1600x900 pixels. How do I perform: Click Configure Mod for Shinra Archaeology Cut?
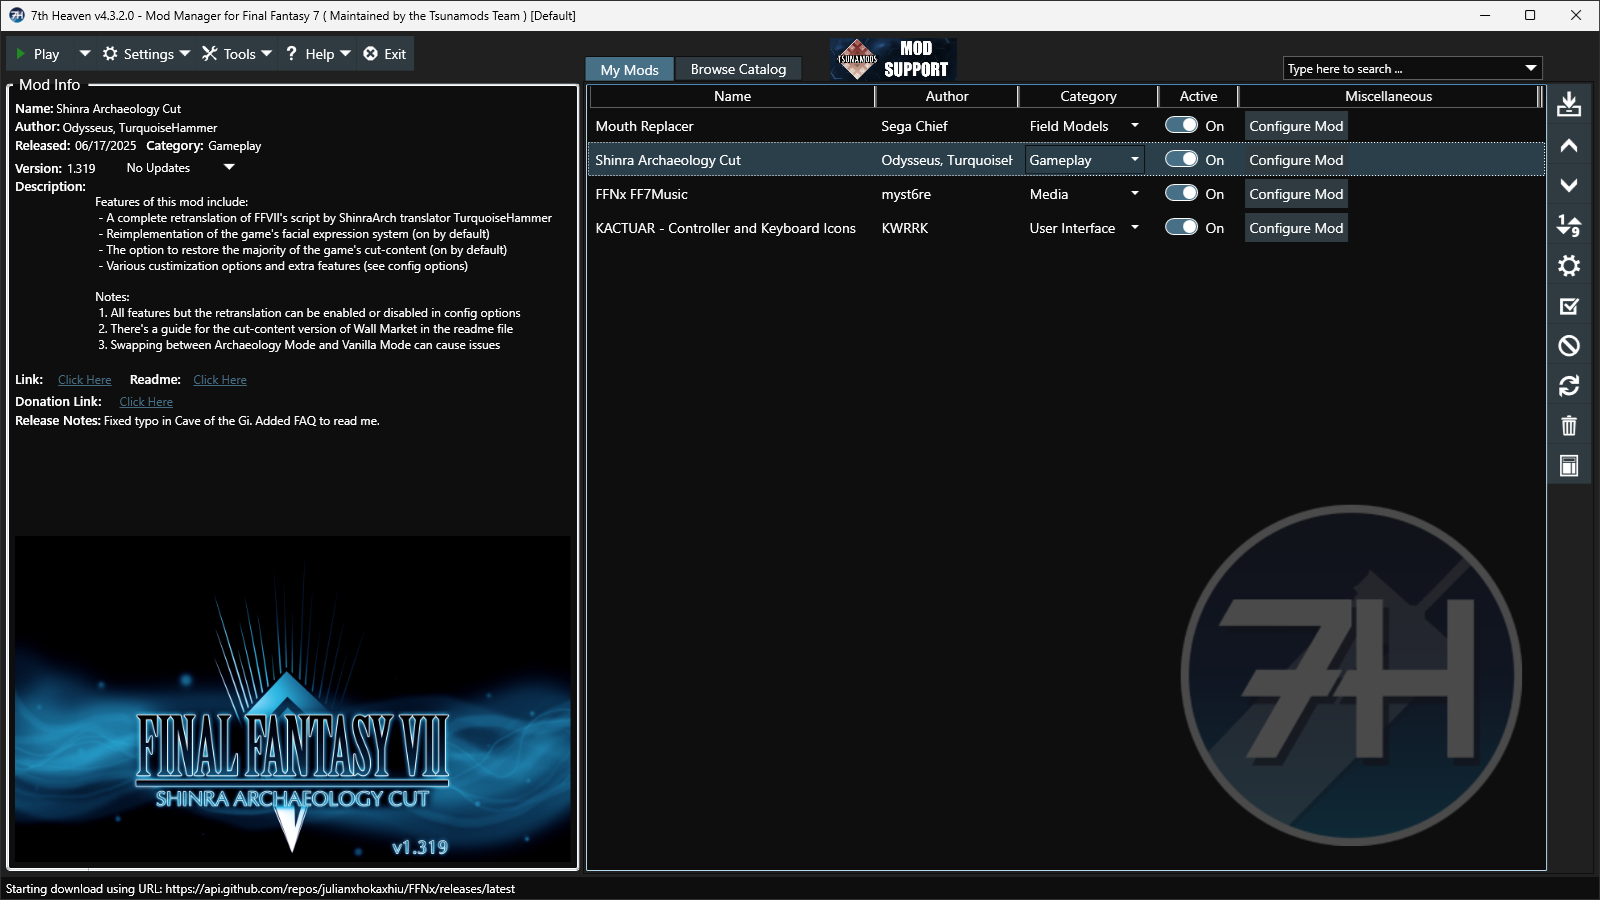[1296, 160]
